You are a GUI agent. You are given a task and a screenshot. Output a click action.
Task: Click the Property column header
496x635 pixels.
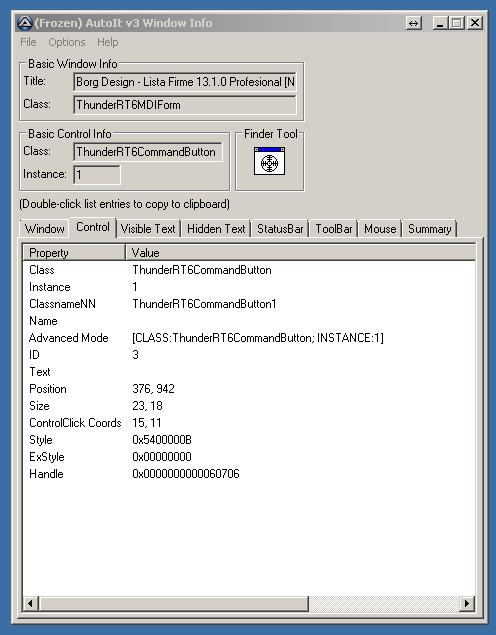point(74,253)
